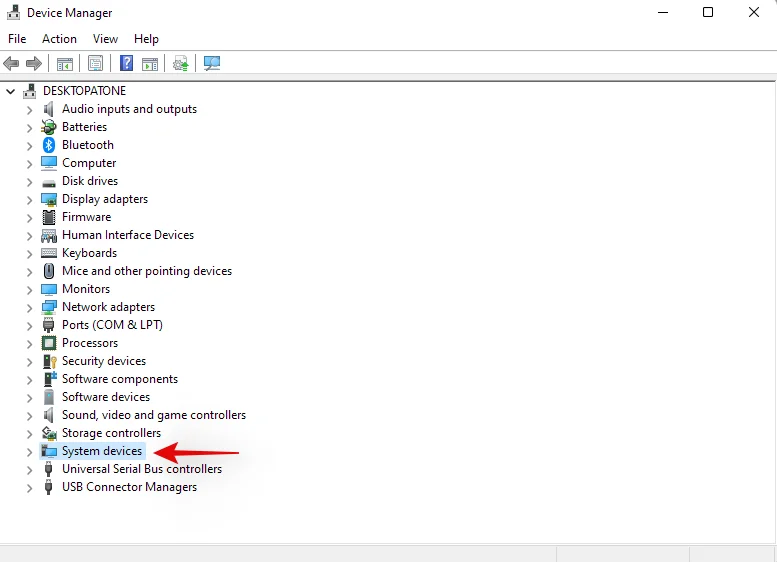Select the Human Interface Devices label
This screenshot has width=777, height=562.
(128, 235)
